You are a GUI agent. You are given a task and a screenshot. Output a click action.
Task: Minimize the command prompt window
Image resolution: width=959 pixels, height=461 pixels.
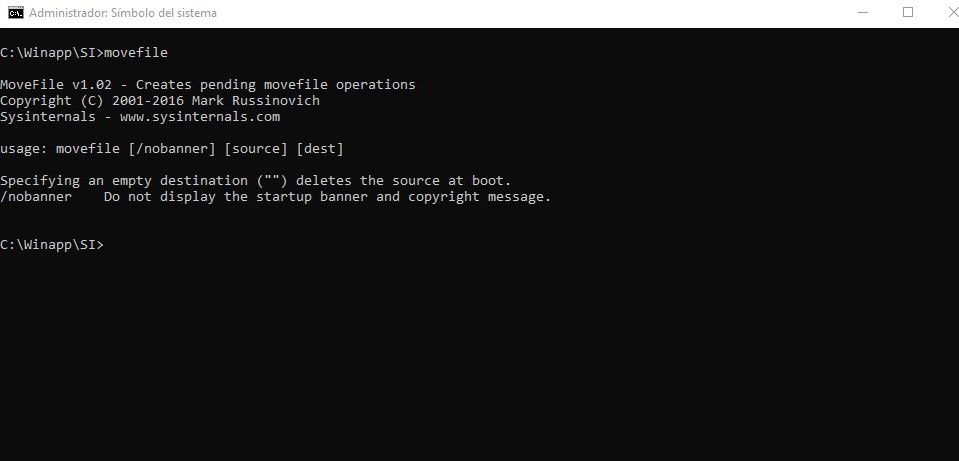pyautogui.click(x=863, y=13)
